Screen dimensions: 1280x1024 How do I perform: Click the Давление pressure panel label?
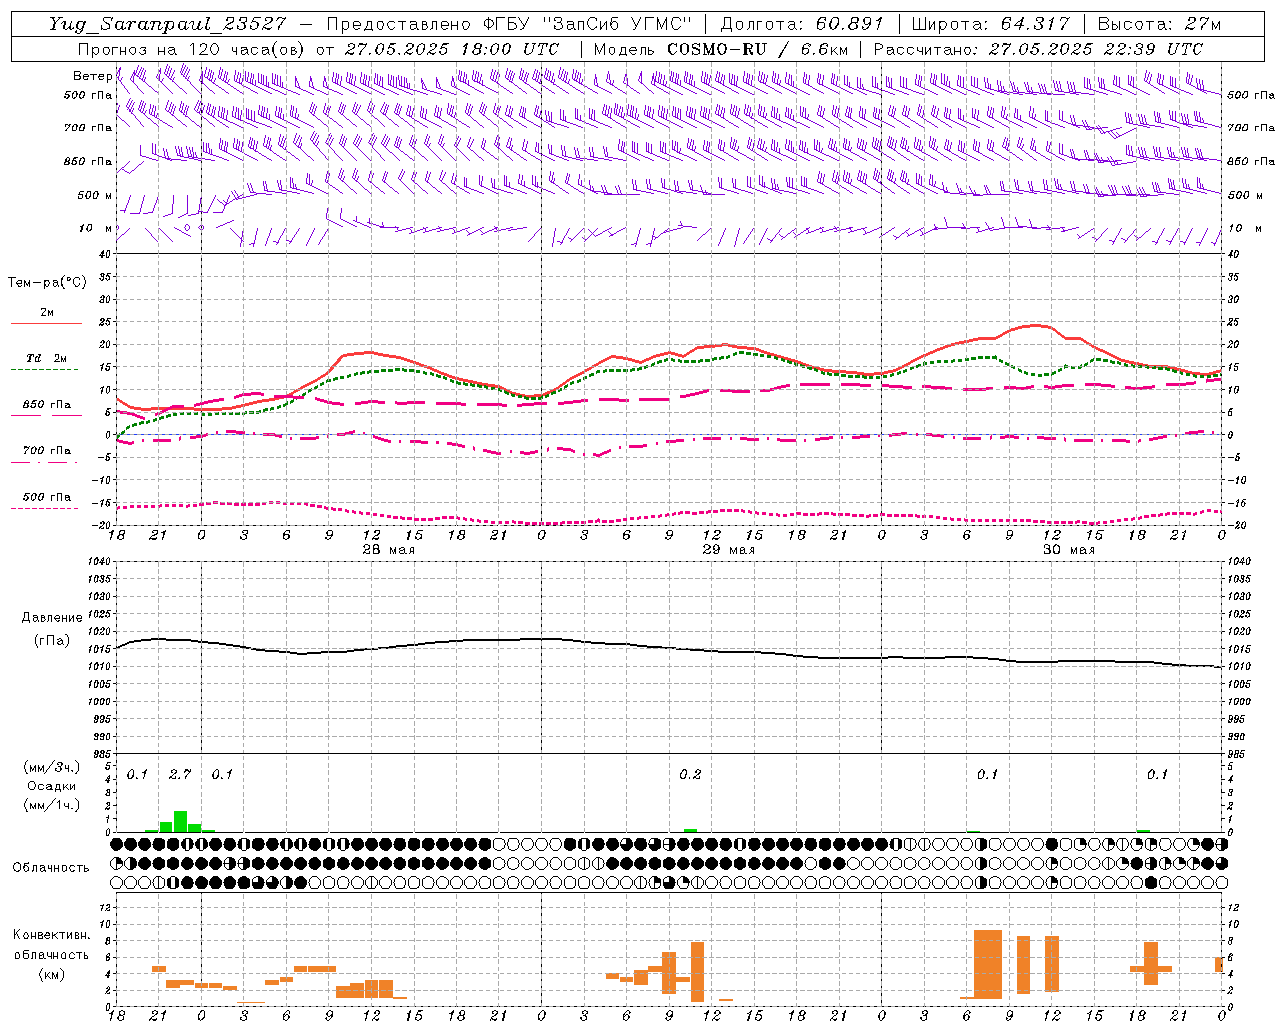pyautogui.click(x=52, y=618)
